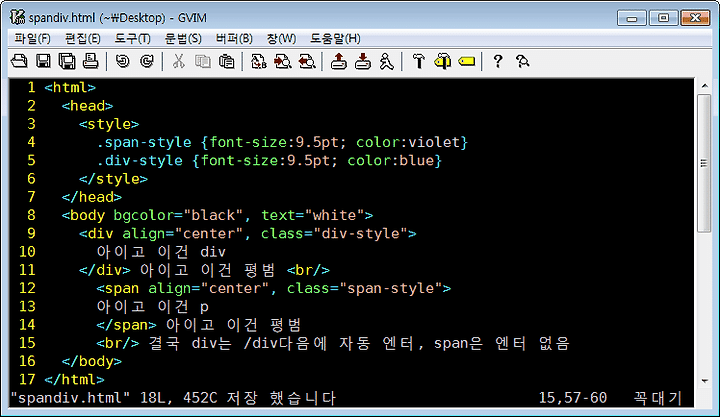Click the <br/> tag on line 15
720x417 pixels.
click(118, 343)
